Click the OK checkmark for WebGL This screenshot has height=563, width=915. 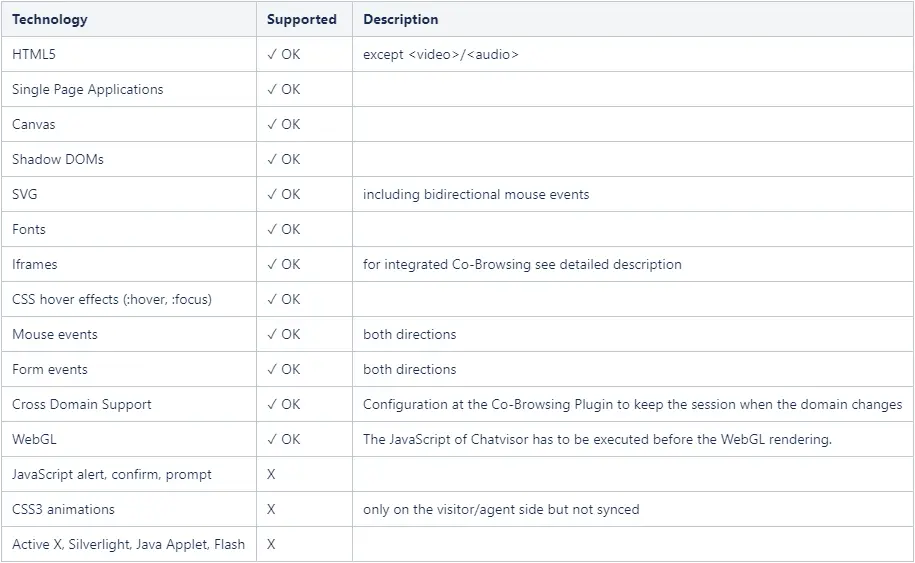(284, 439)
